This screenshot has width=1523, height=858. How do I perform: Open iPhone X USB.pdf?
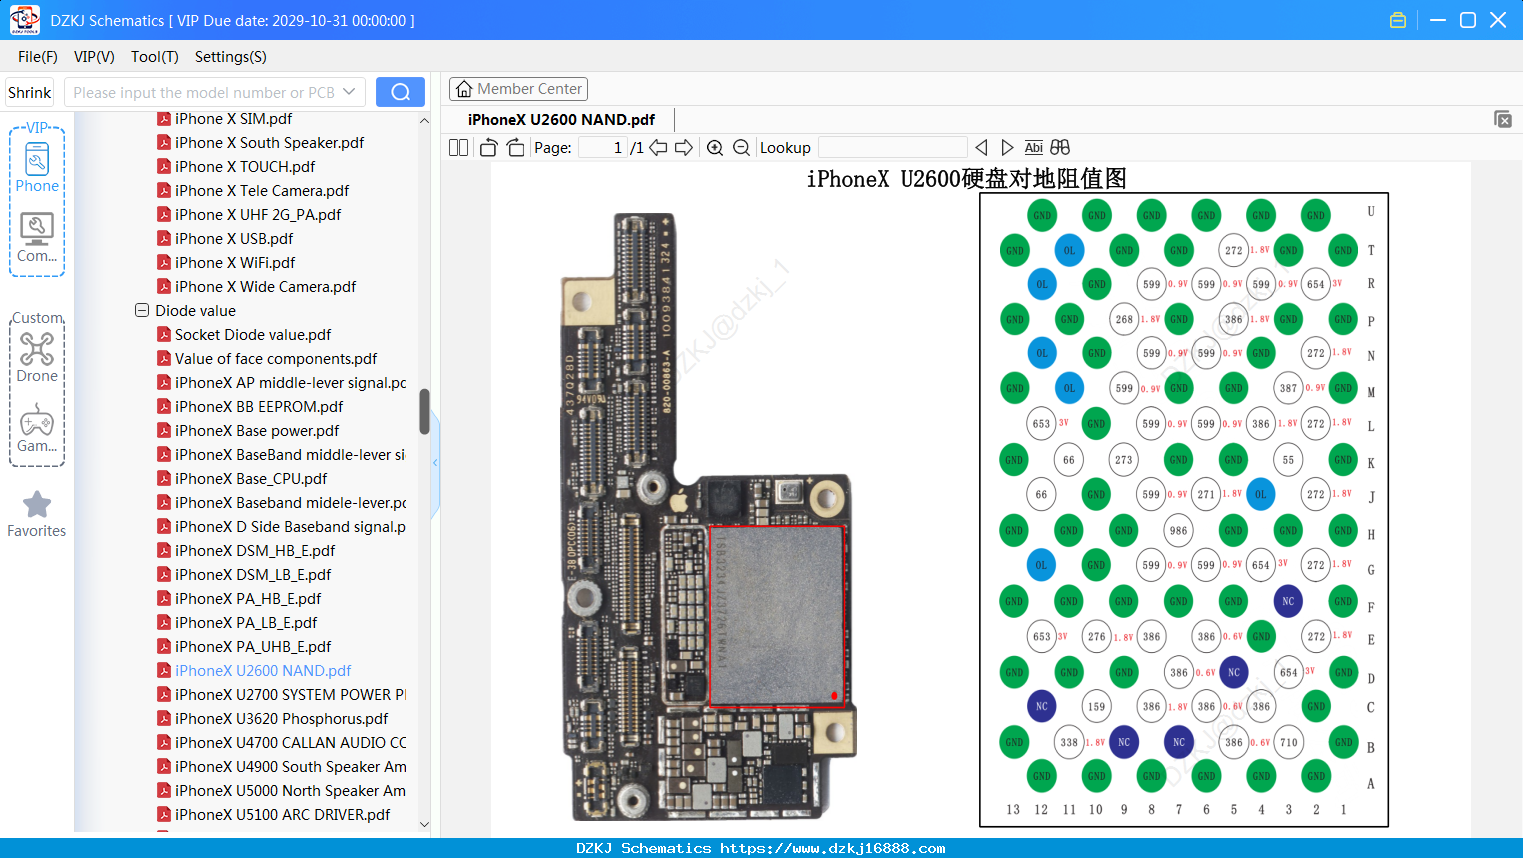click(234, 239)
